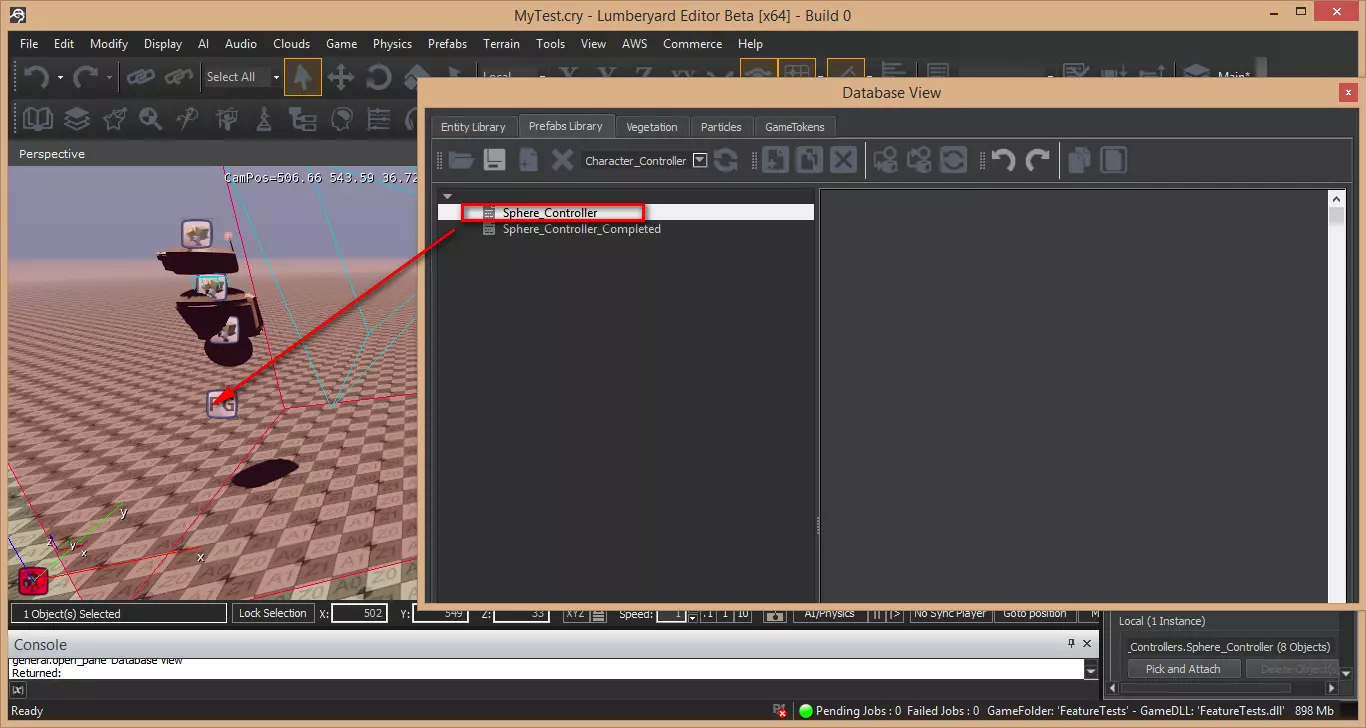
Task: Select the Move tool in the toolbar
Action: tap(341, 77)
